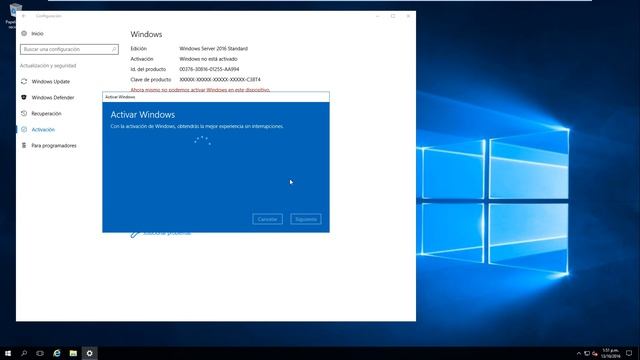
Task: Click 'Activar Windows' dialog title bar
Action: 216,97
